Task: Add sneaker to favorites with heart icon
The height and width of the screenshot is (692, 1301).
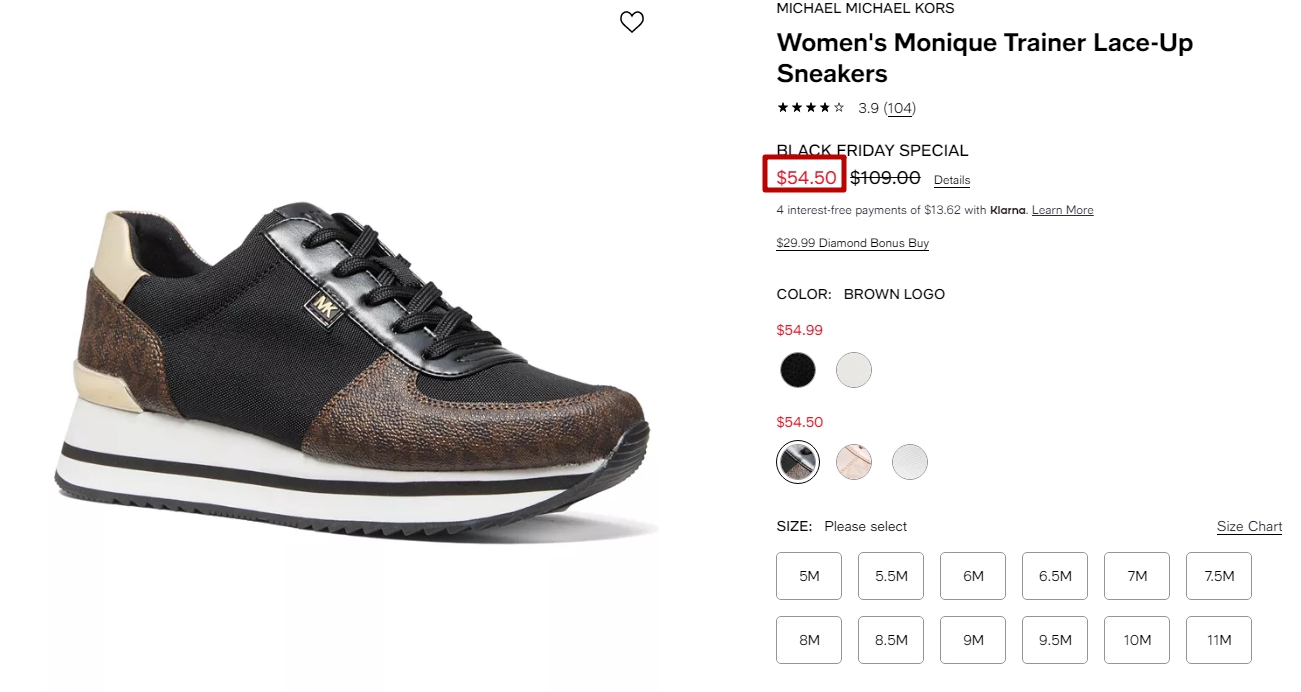Action: [x=632, y=22]
